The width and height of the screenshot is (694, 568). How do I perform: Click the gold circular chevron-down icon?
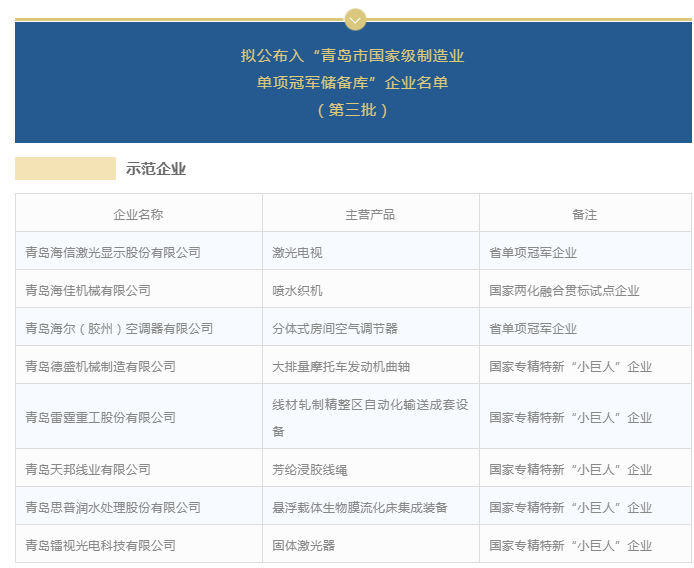point(355,19)
